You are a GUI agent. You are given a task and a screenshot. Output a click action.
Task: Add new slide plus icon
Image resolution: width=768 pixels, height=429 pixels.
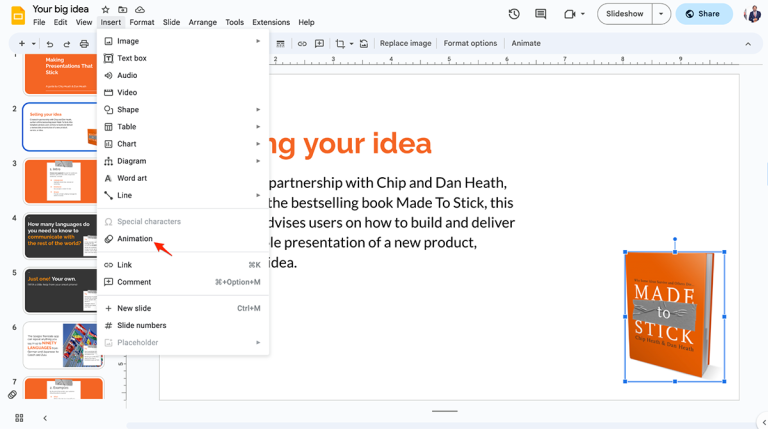pyautogui.click(x=22, y=44)
